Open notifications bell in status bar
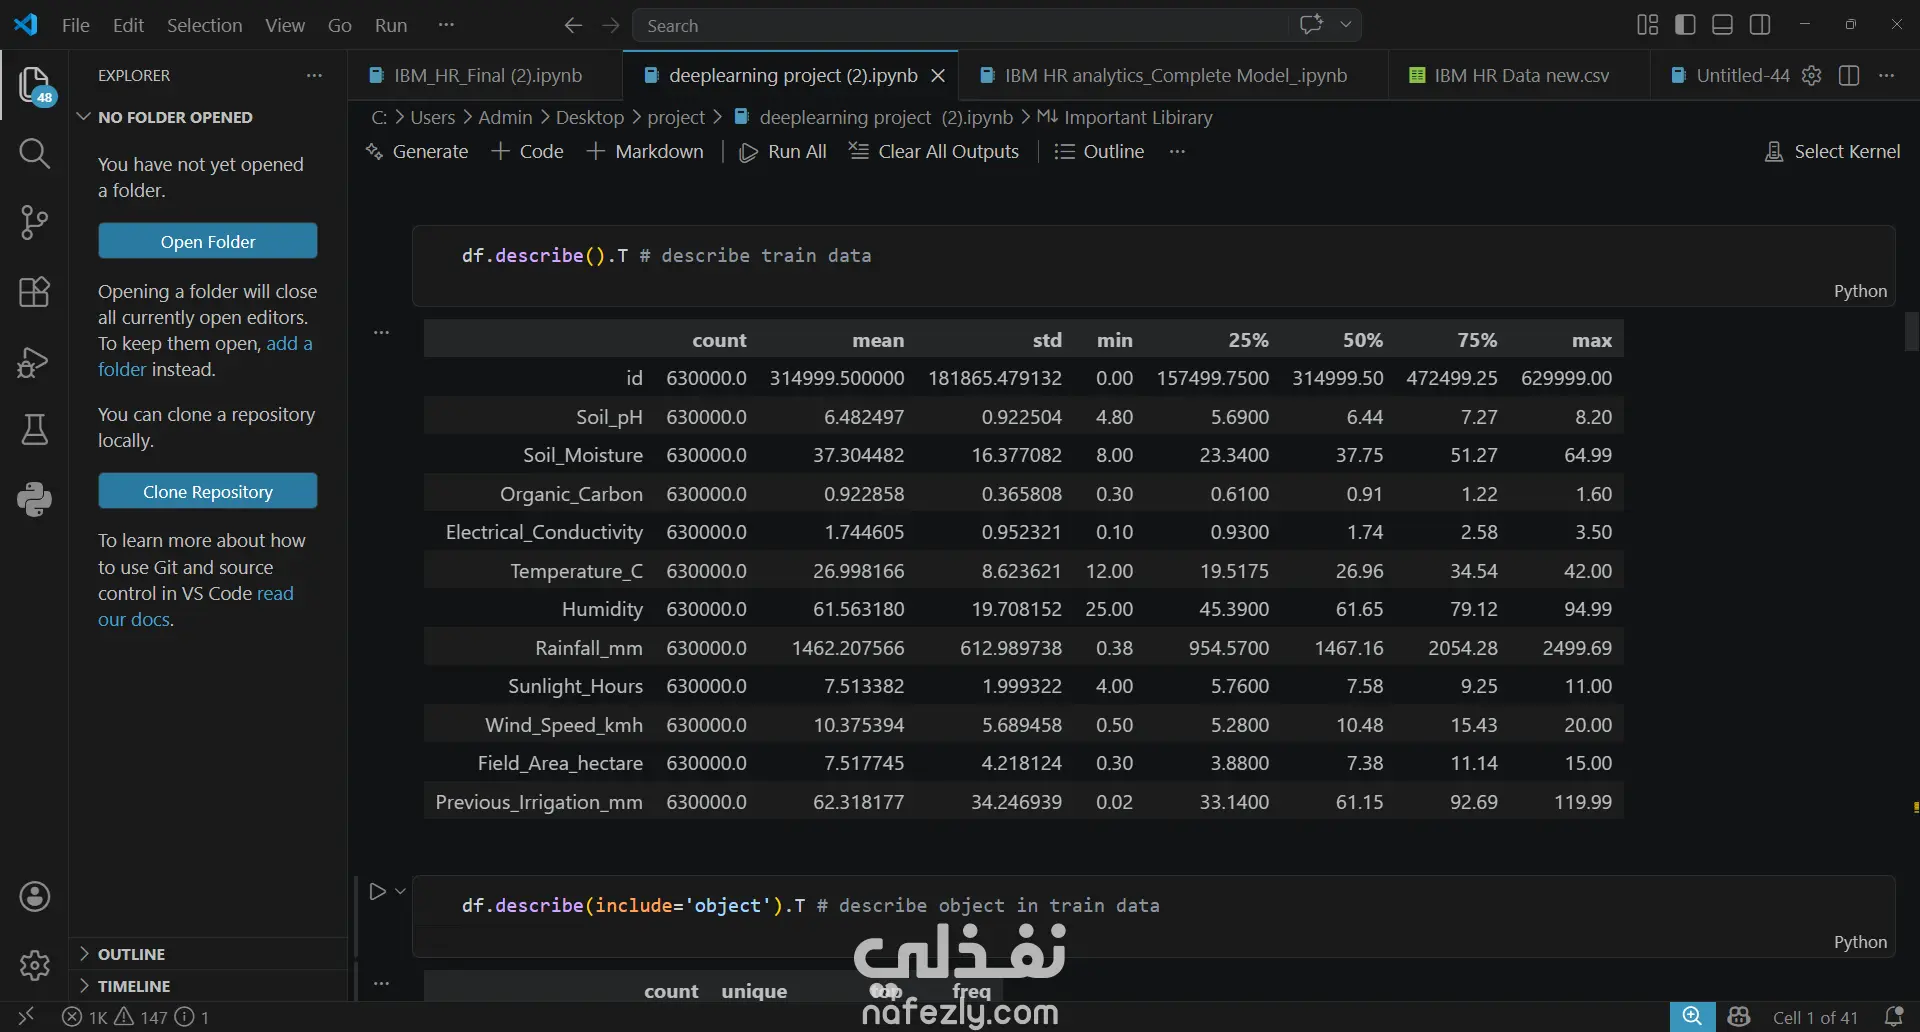The width and height of the screenshot is (1920, 1032). [x=1893, y=1017]
